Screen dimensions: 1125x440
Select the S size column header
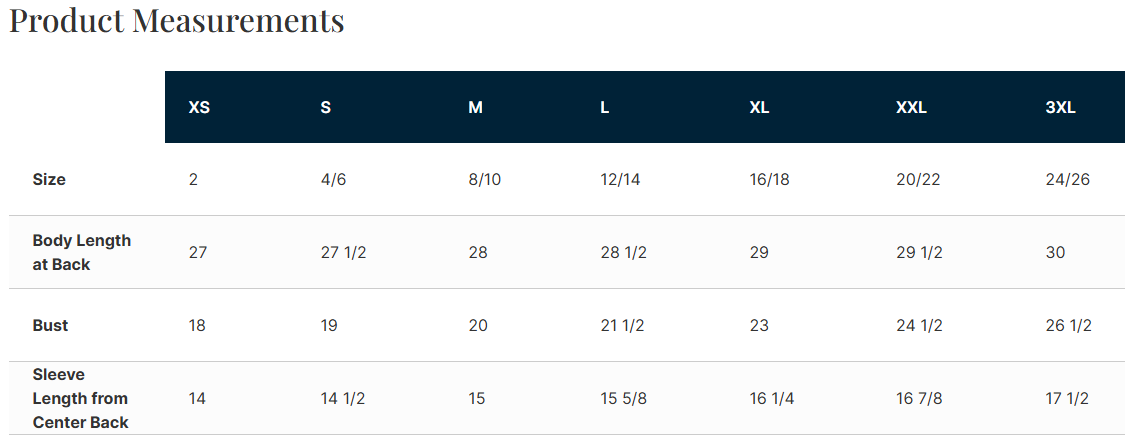(x=326, y=107)
